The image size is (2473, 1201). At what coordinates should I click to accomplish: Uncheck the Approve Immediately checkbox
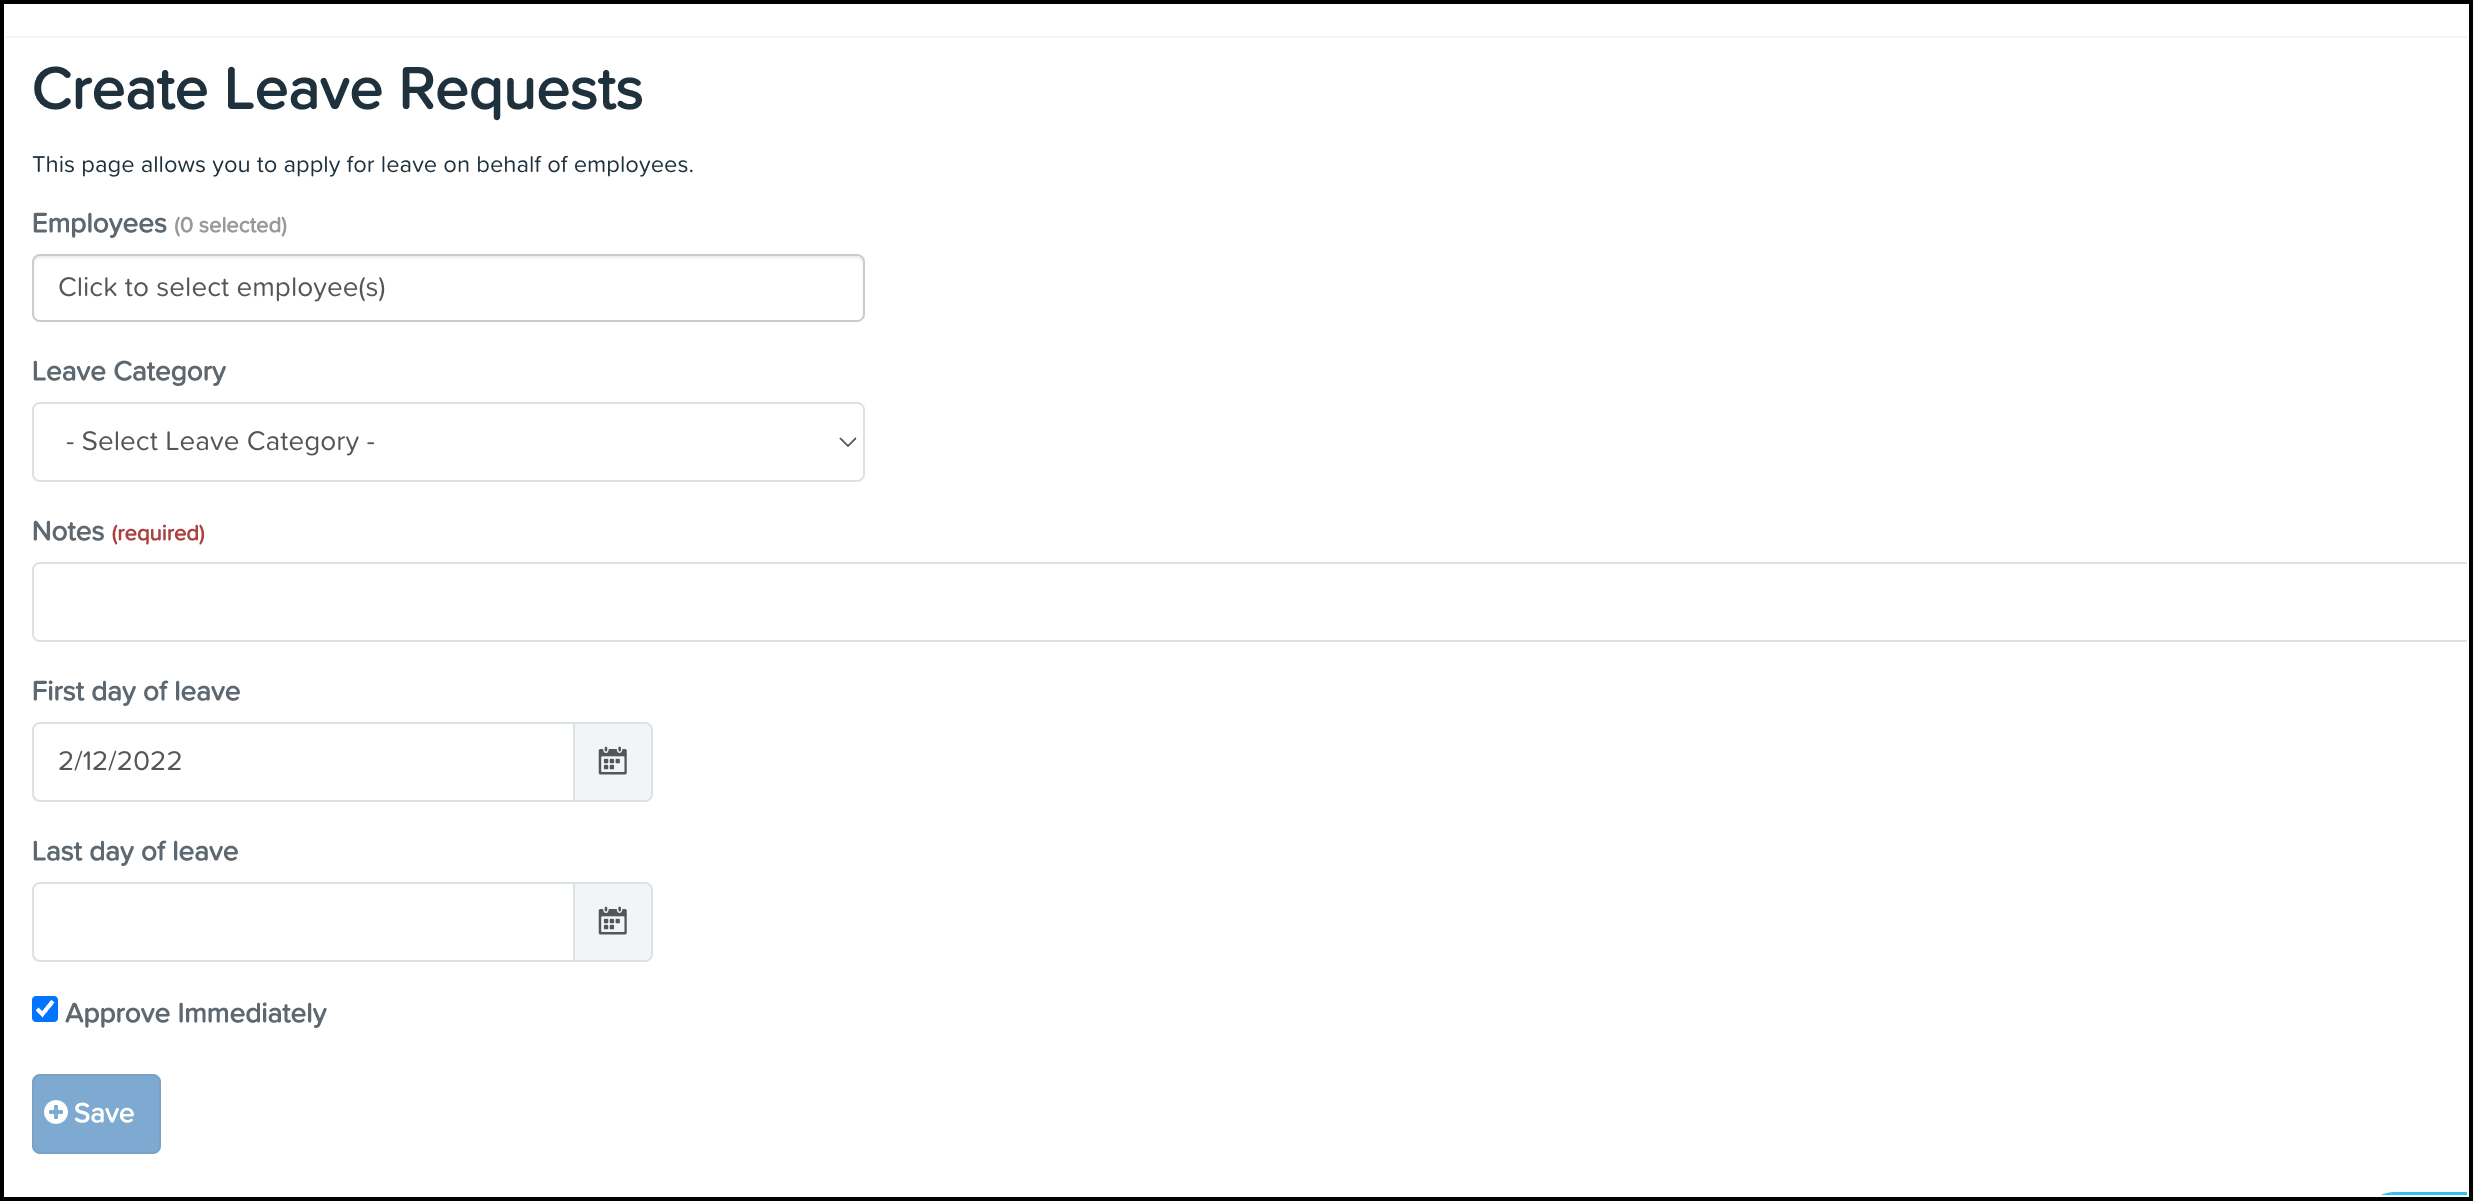[x=45, y=1010]
